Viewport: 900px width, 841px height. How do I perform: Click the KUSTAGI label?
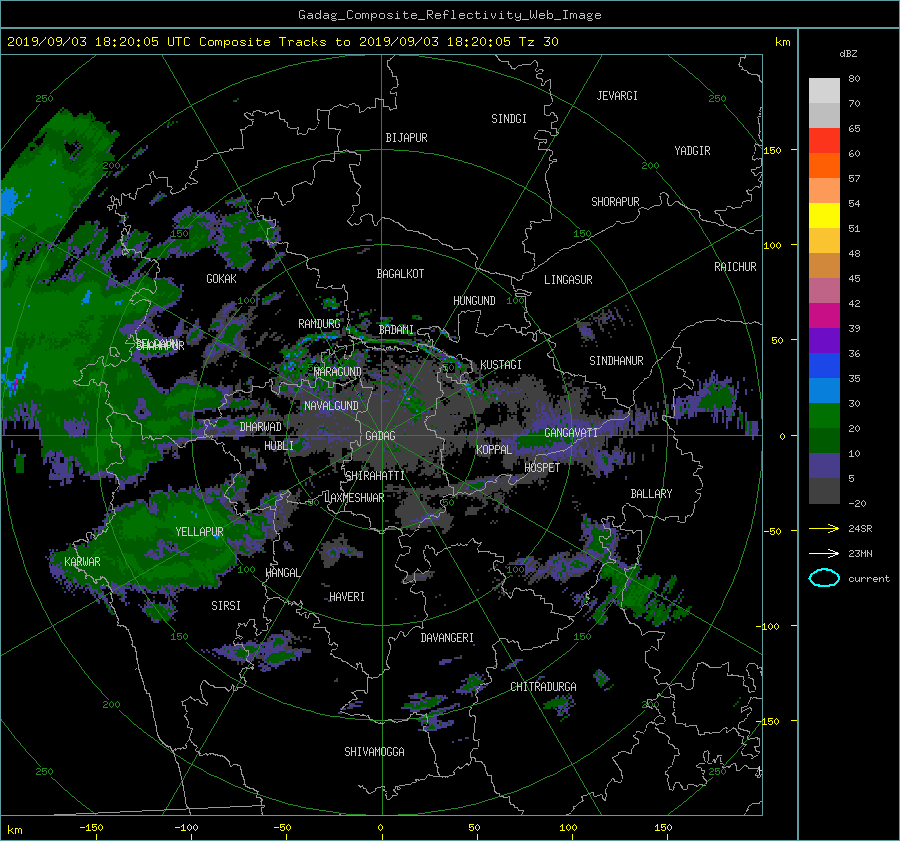coord(501,365)
